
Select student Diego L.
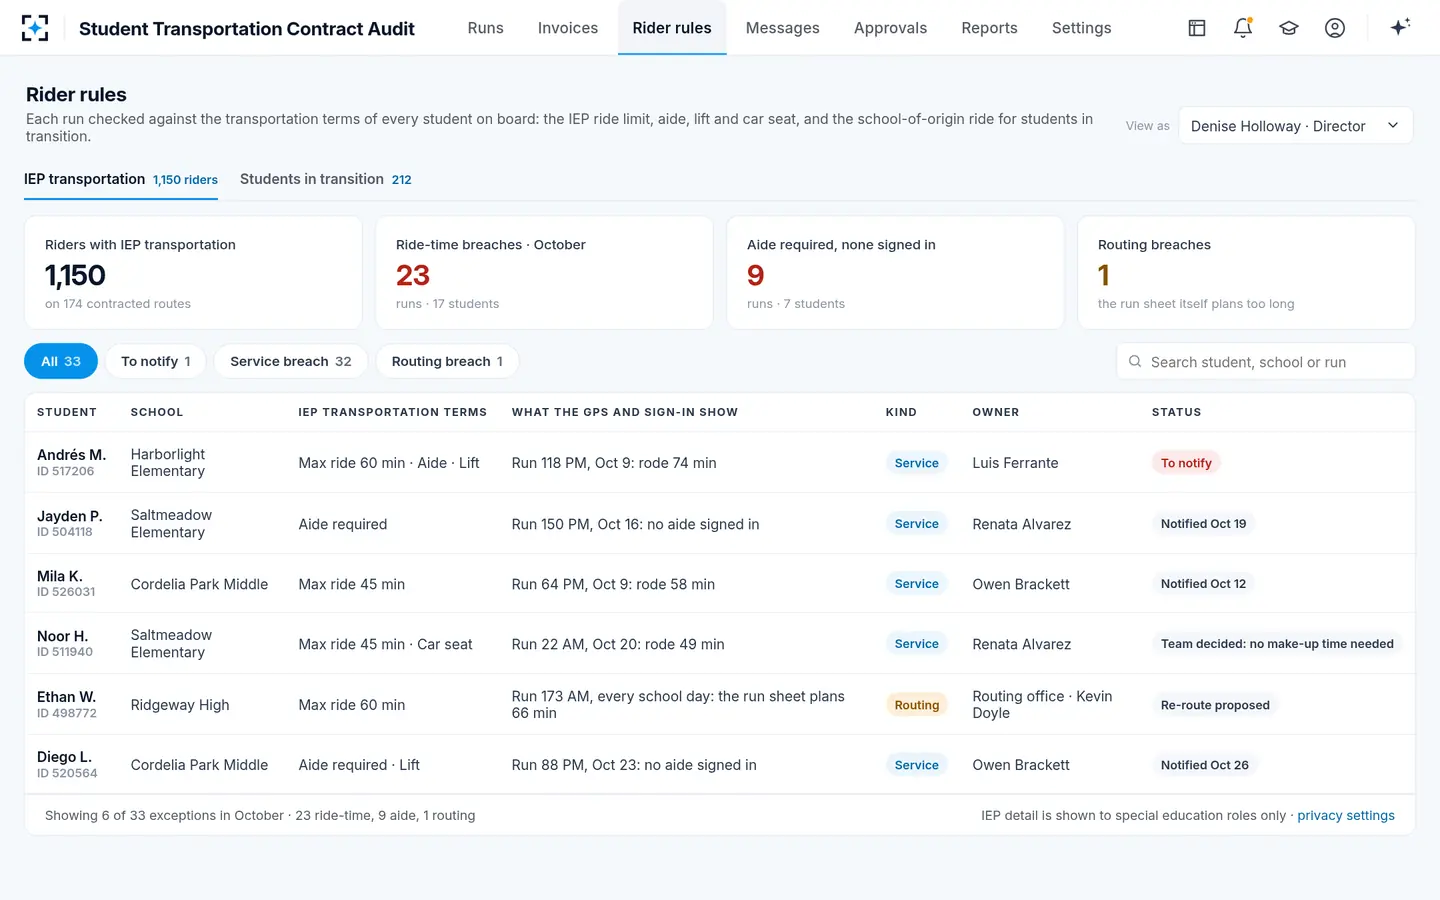(x=64, y=757)
